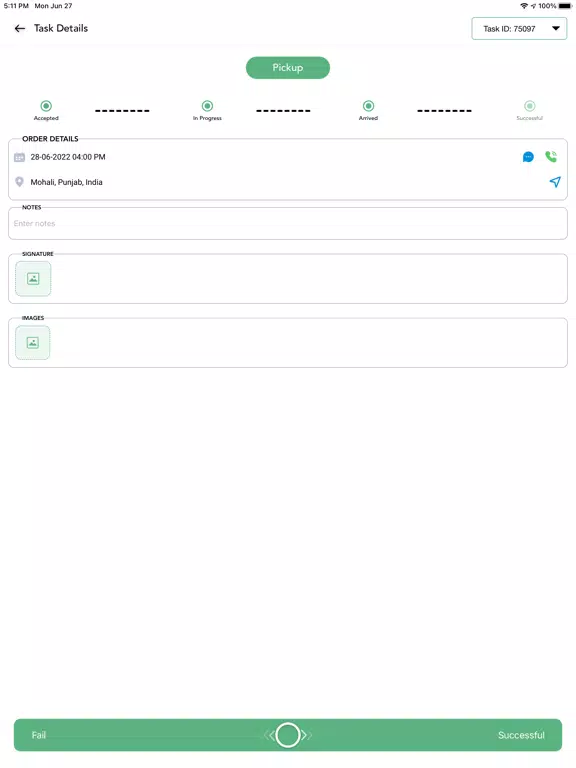Tap Successful on the bottom bar
The height and width of the screenshot is (768, 576).
pyautogui.click(x=521, y=735)
